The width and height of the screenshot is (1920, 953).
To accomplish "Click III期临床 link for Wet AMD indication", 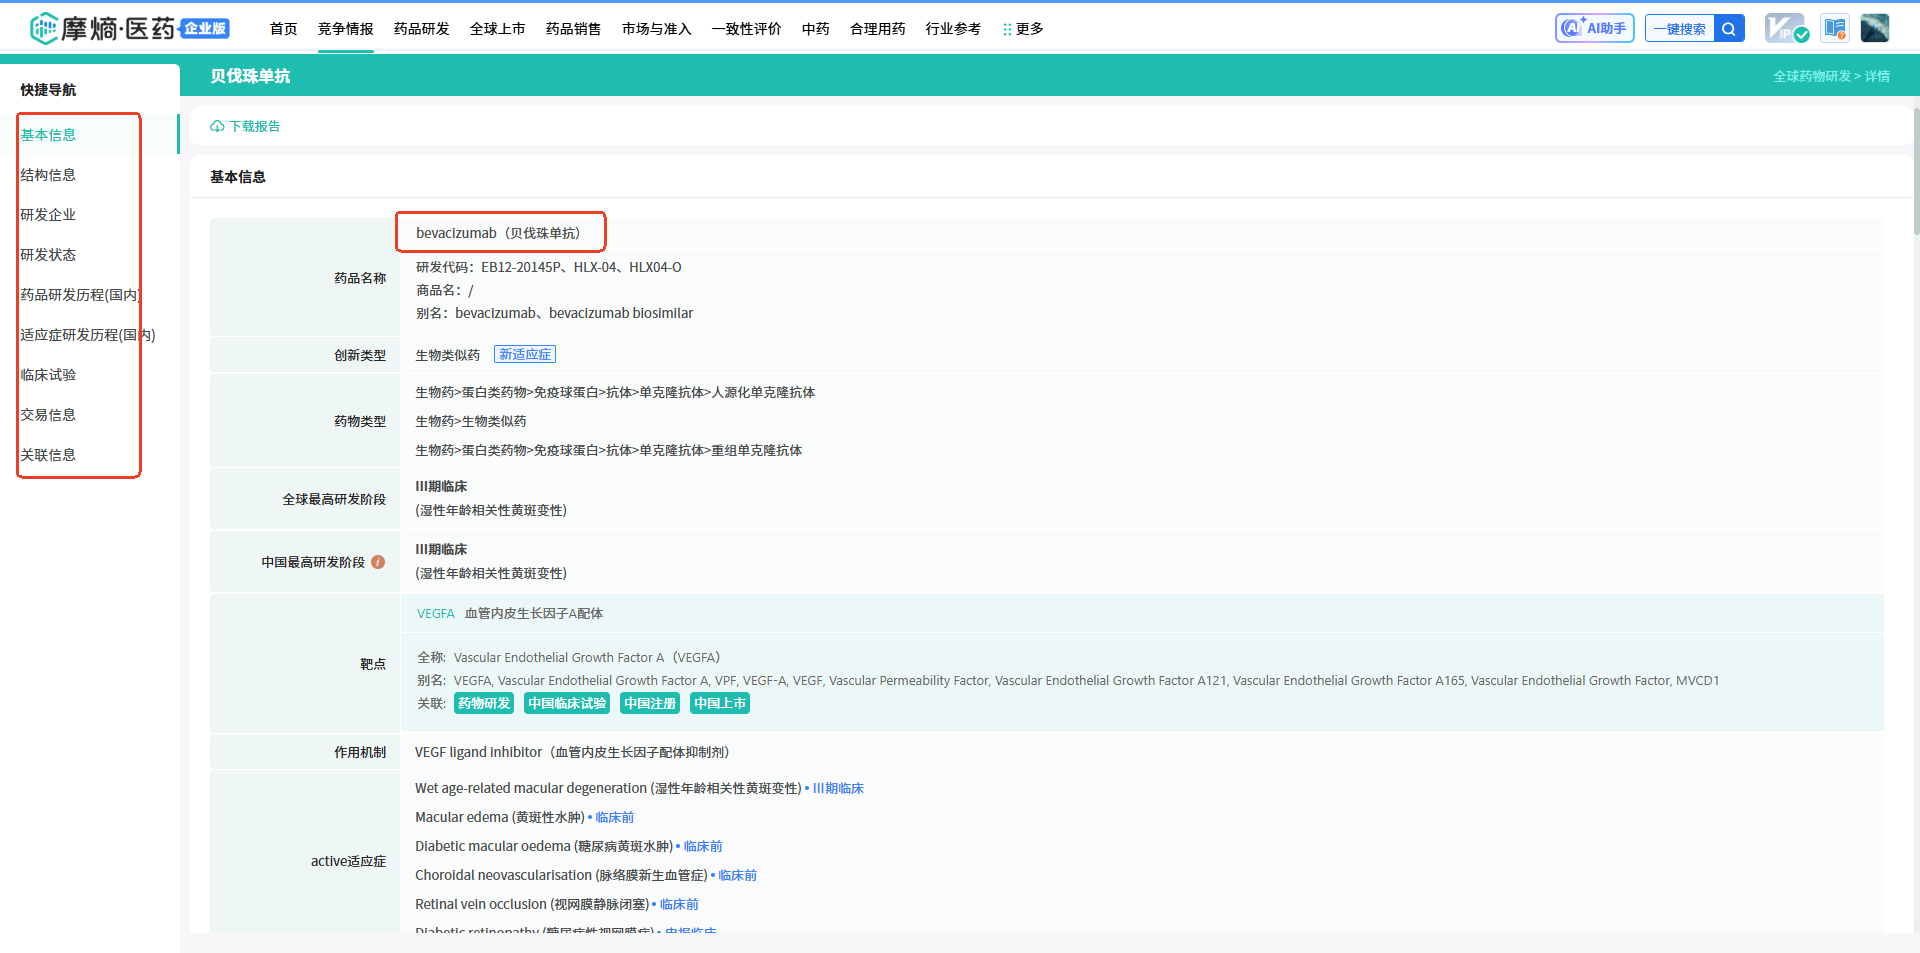I will pos(838,789).
